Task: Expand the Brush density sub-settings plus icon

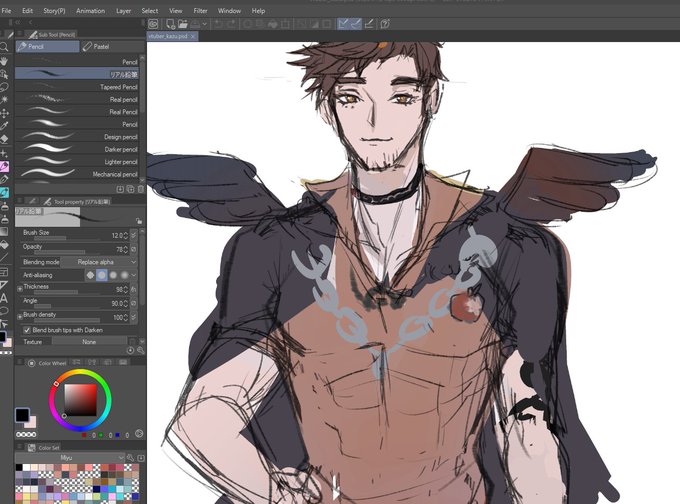Action: (20, 317)
